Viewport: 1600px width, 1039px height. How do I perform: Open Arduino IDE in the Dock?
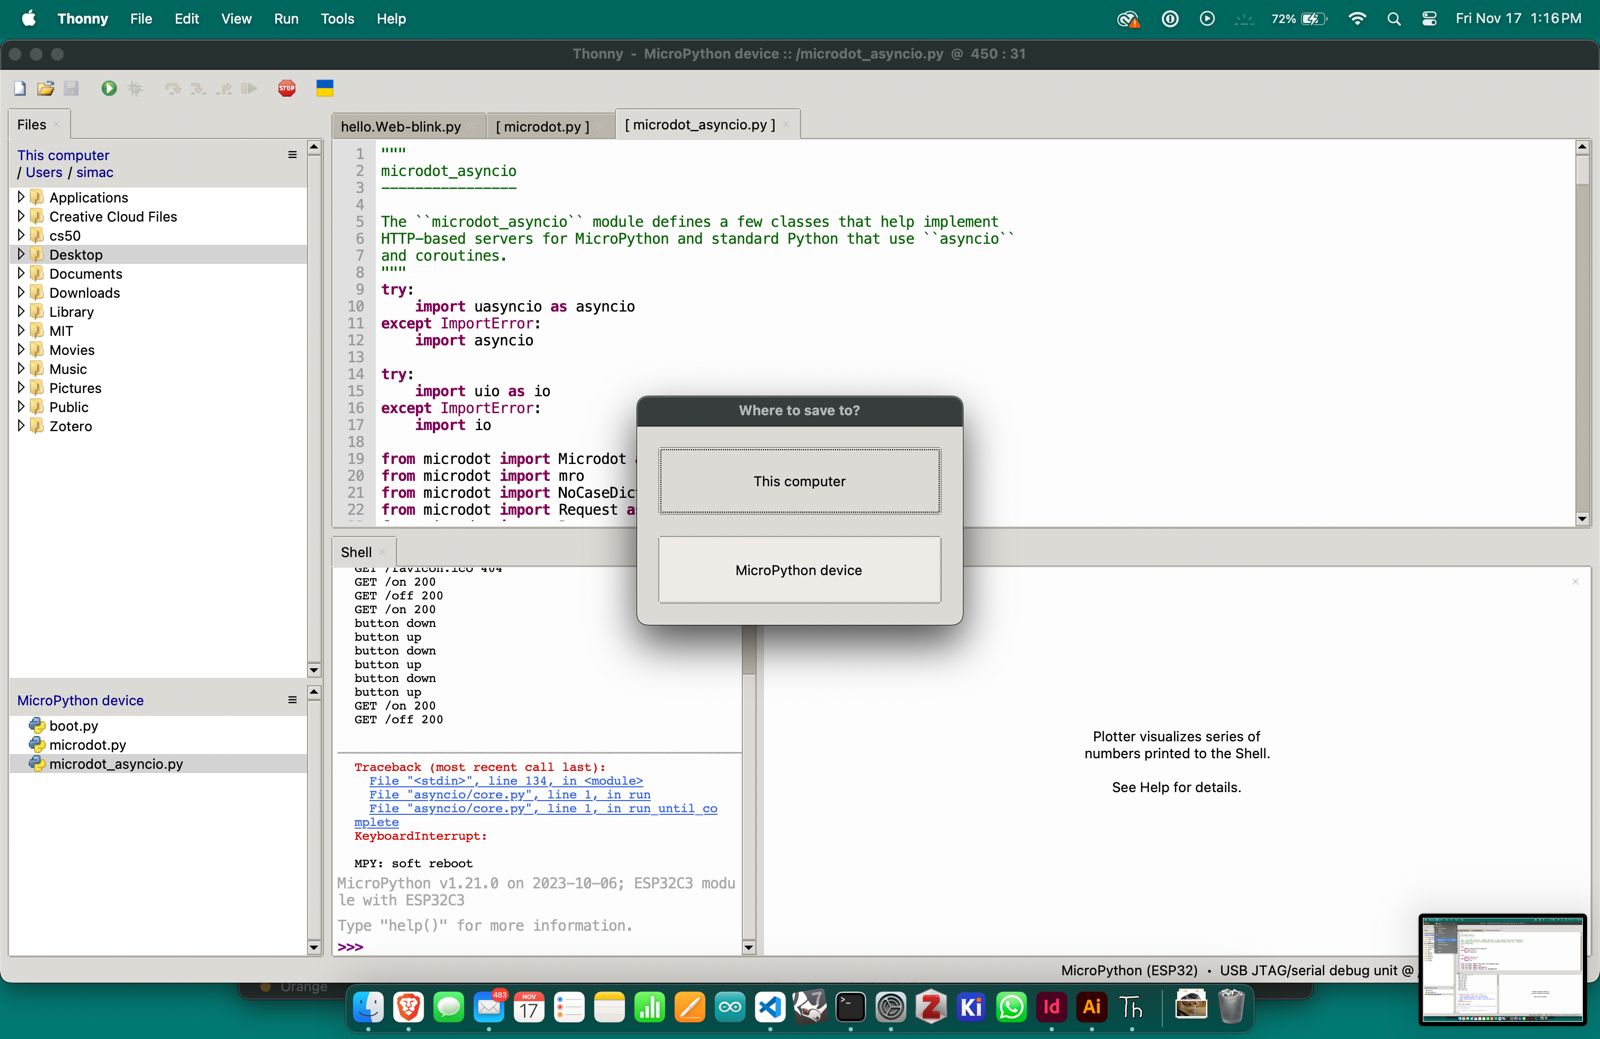click(730, 1007)
